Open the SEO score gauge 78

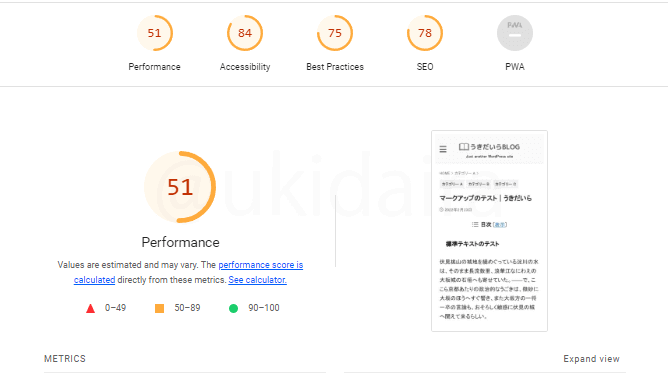(425, 33)
